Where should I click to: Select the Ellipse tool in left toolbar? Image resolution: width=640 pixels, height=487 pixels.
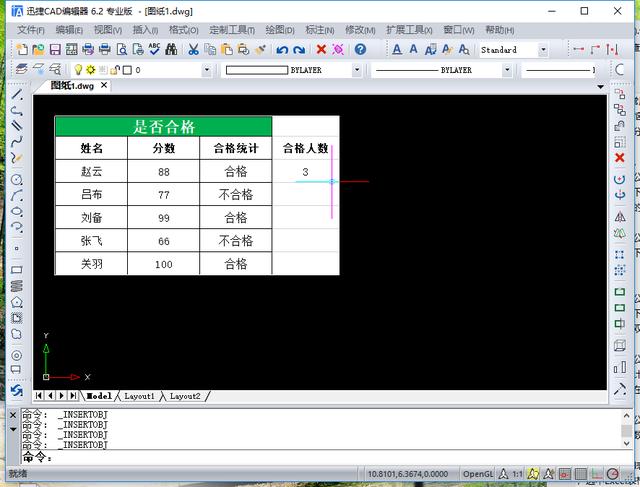pos(17,211)
